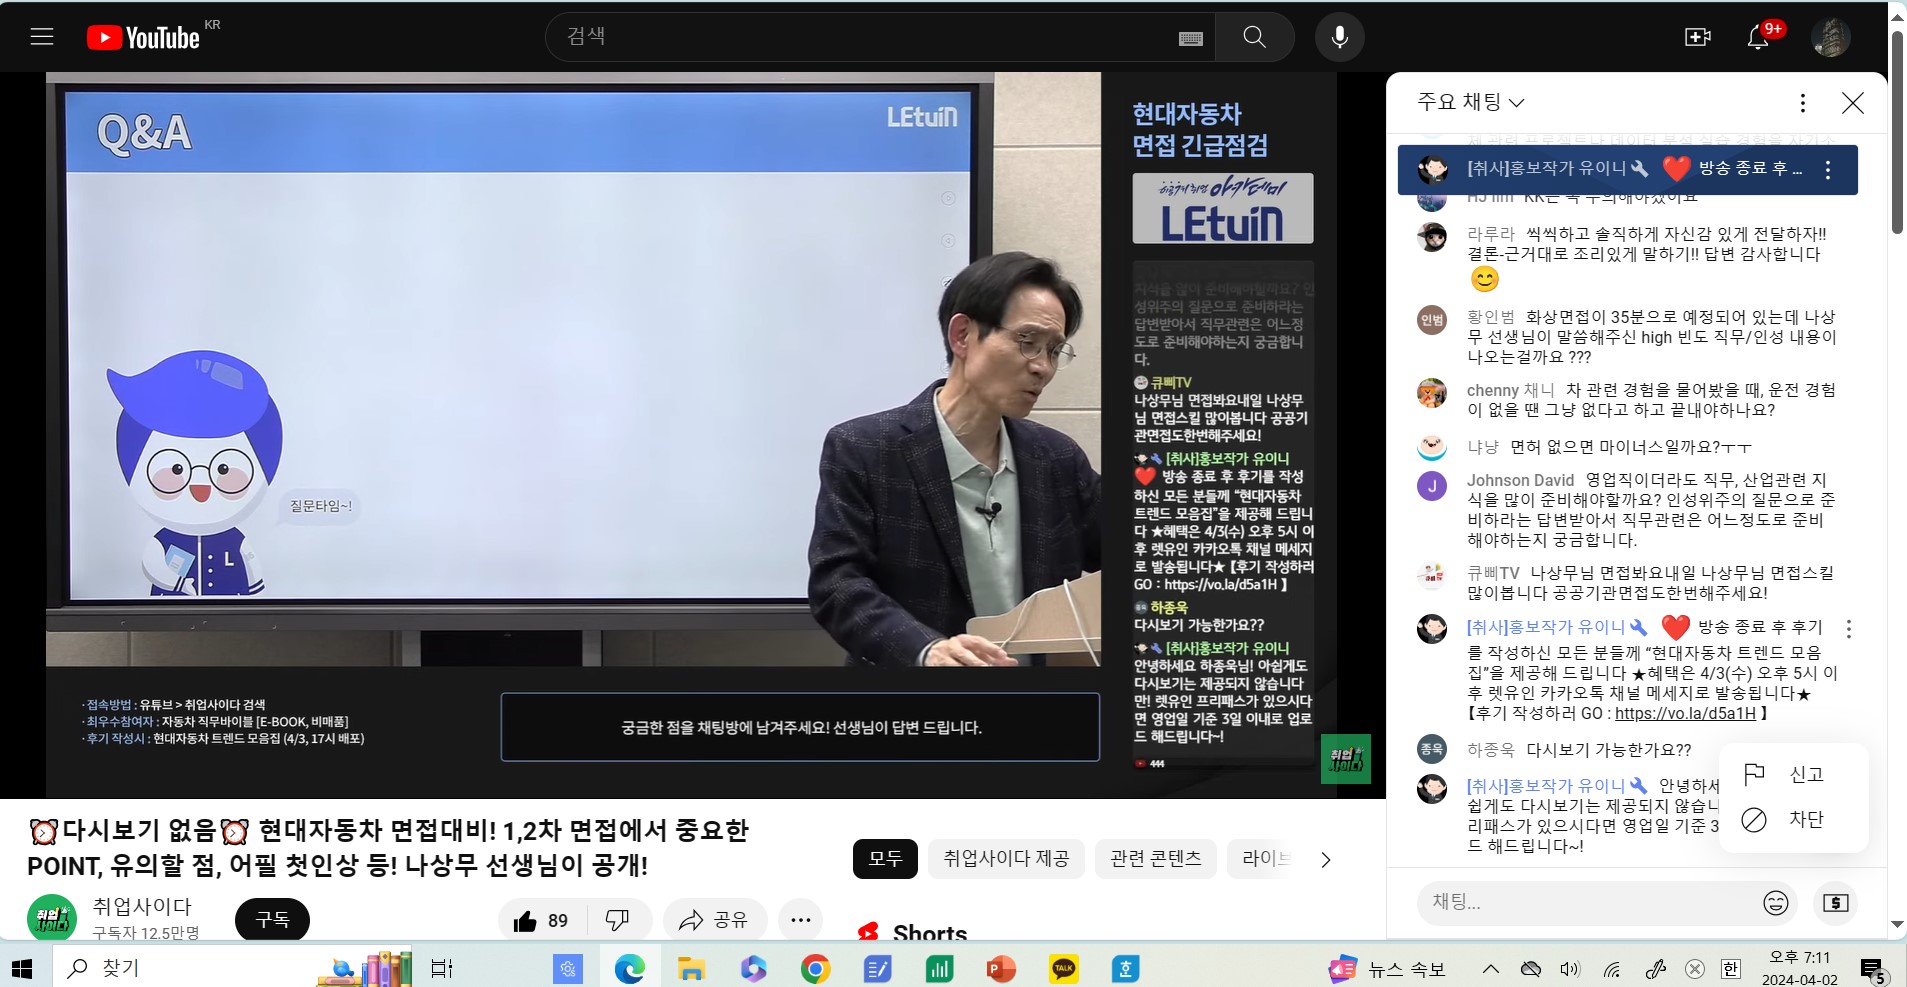Screen dimensions: 1907x987
Task: Open the 취업사이다 channel avatar
Action: coord(52,918)
